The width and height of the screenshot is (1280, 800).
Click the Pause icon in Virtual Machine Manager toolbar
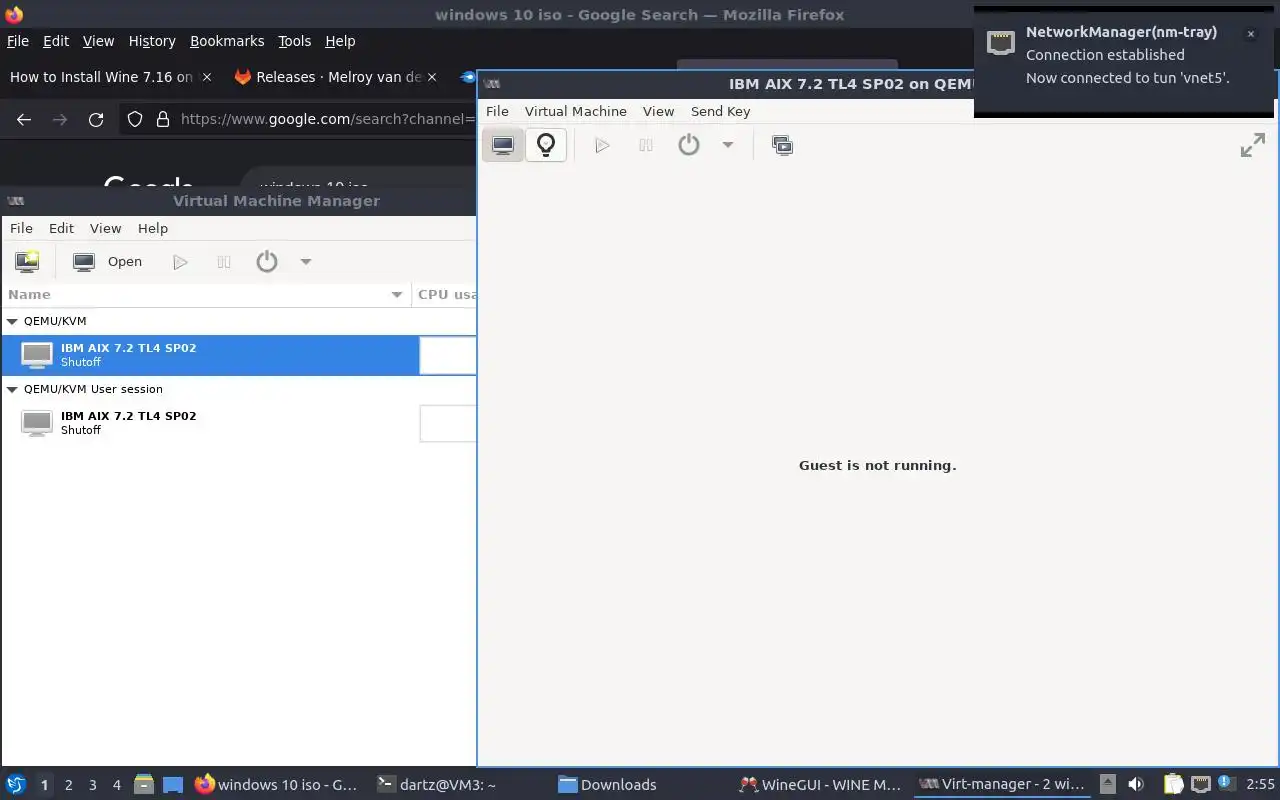[224, 262]
